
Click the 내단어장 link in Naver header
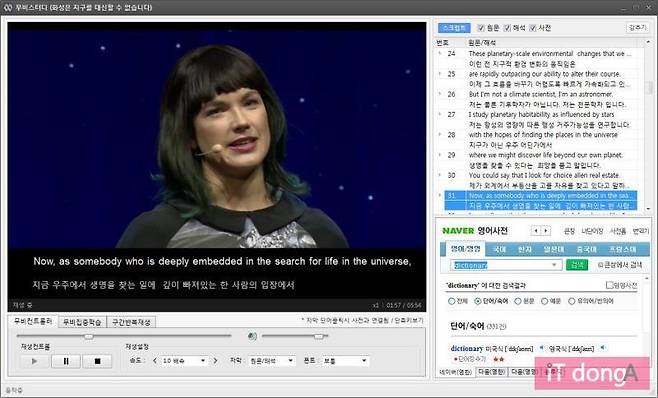592,231
